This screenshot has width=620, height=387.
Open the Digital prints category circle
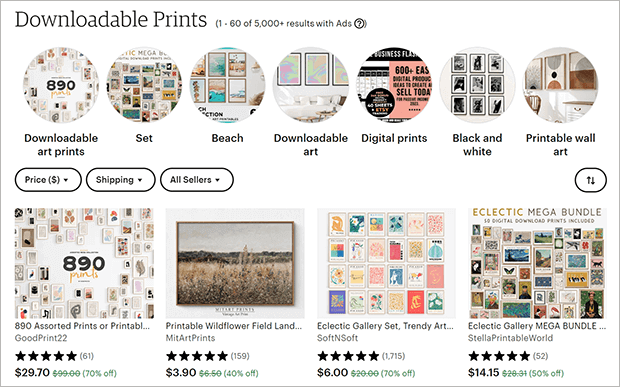point(394,85)
